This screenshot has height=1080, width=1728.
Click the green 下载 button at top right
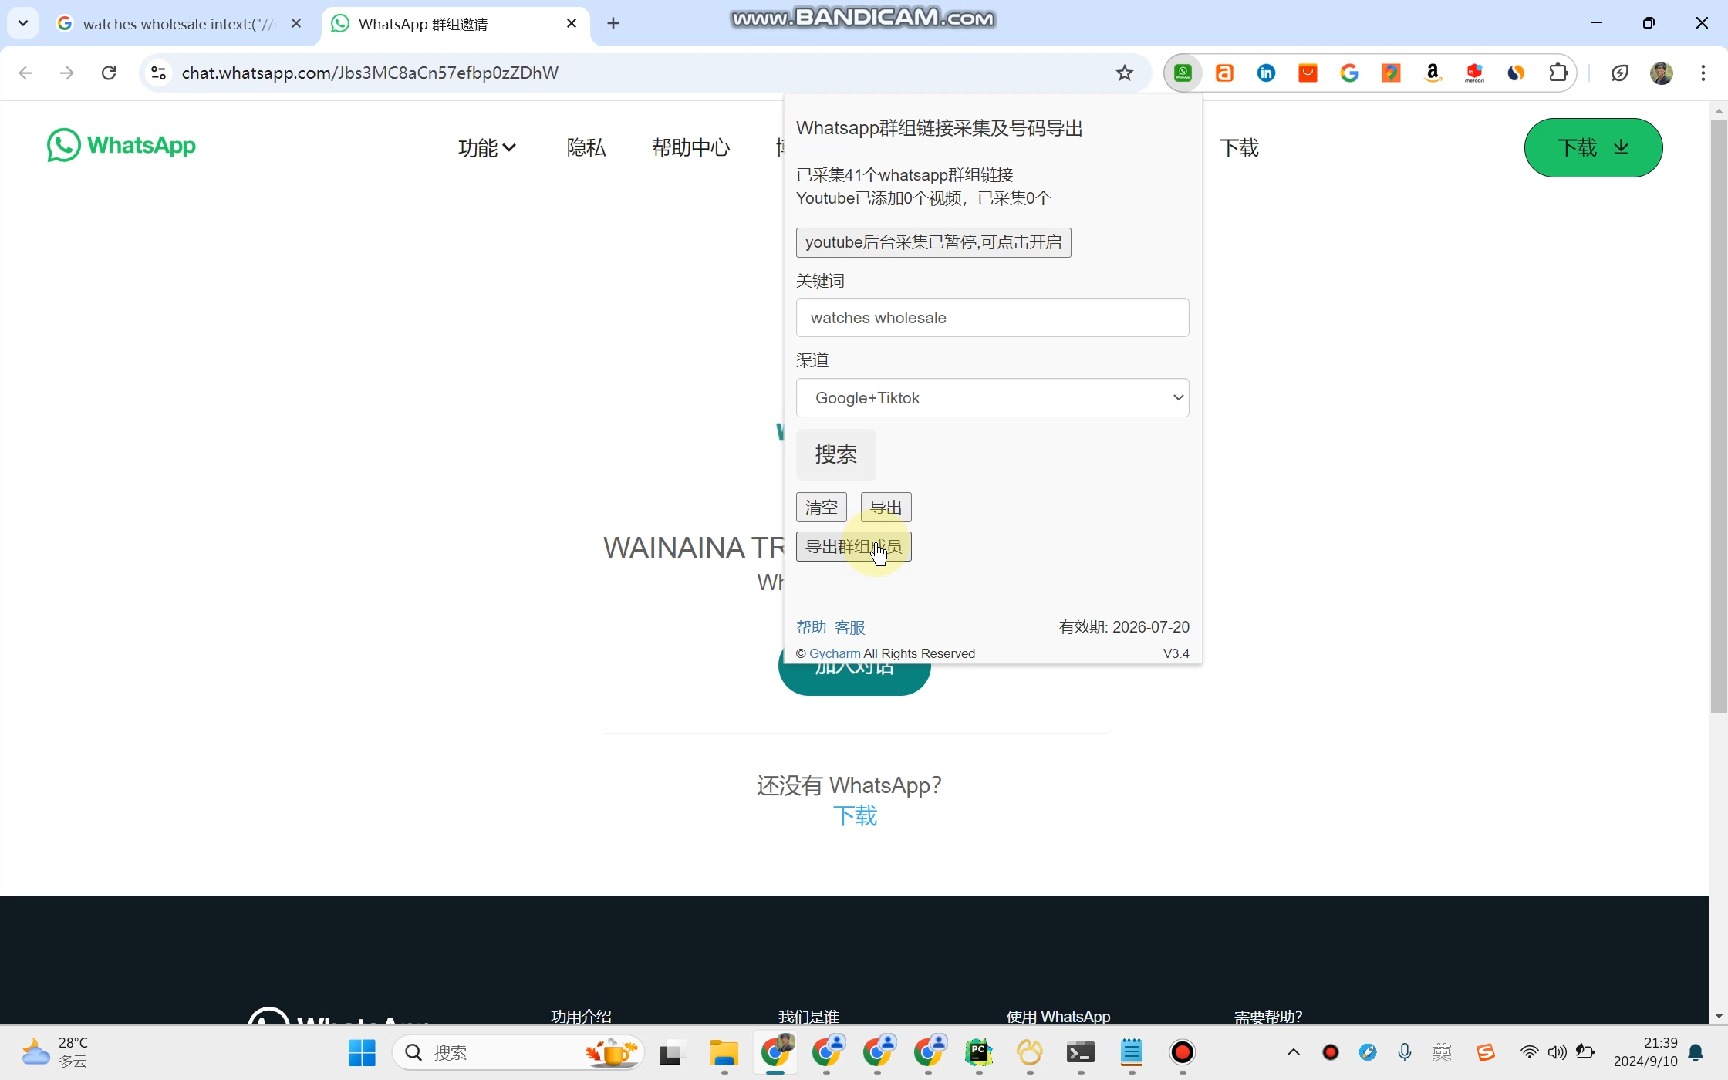click(x=1593, y=148)
